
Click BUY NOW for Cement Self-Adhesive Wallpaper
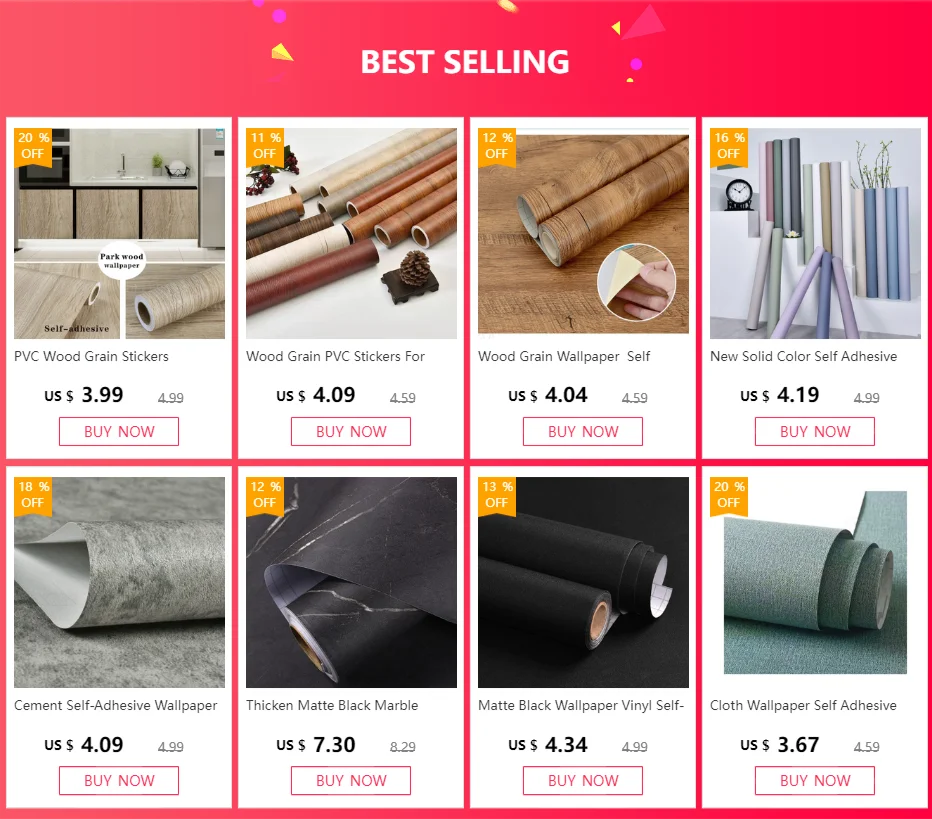point(119,780)
